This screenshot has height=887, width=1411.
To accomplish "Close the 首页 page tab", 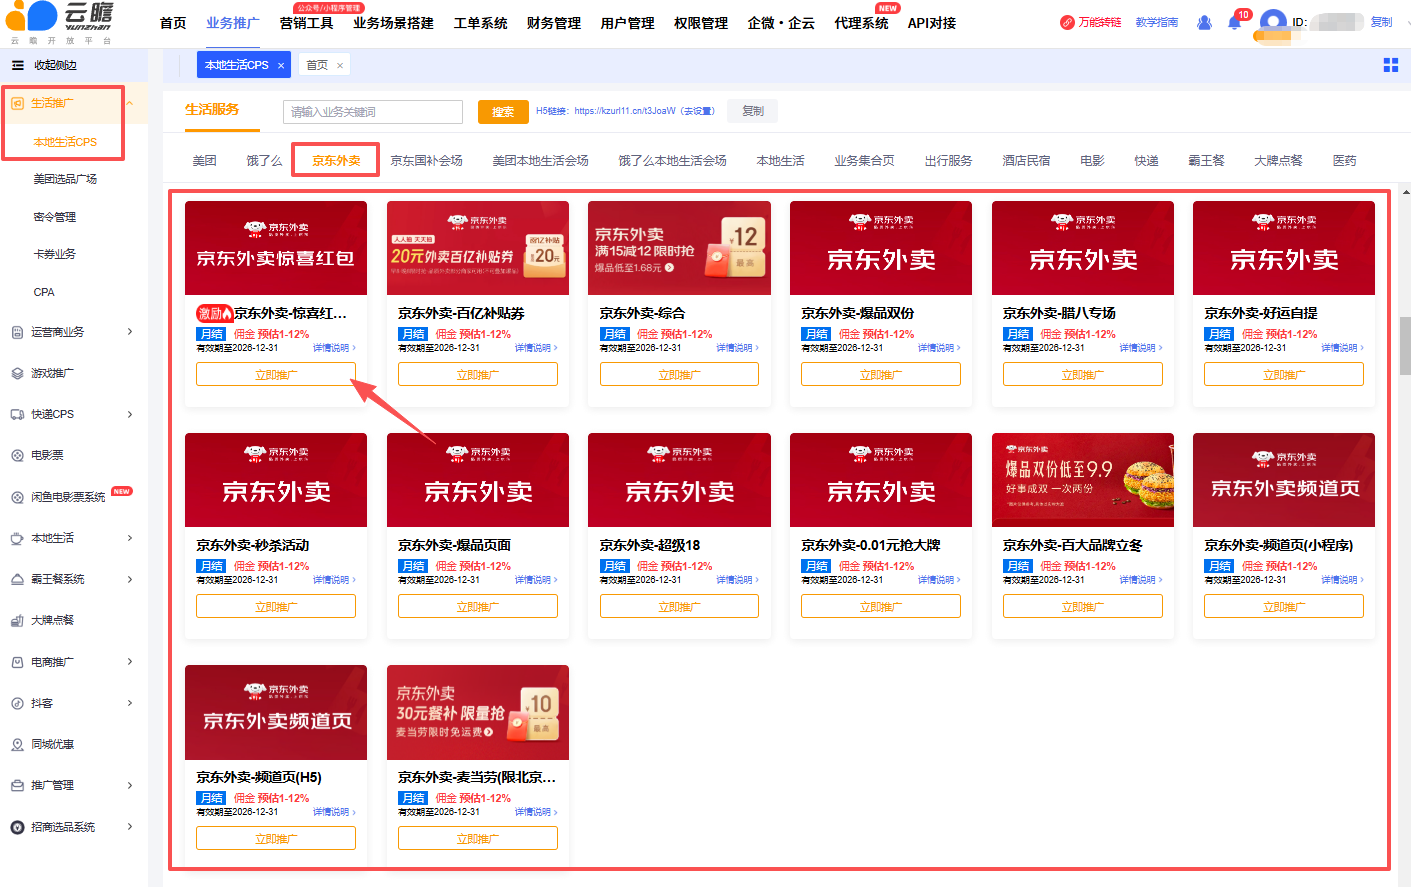I will [x=340, y=66].
